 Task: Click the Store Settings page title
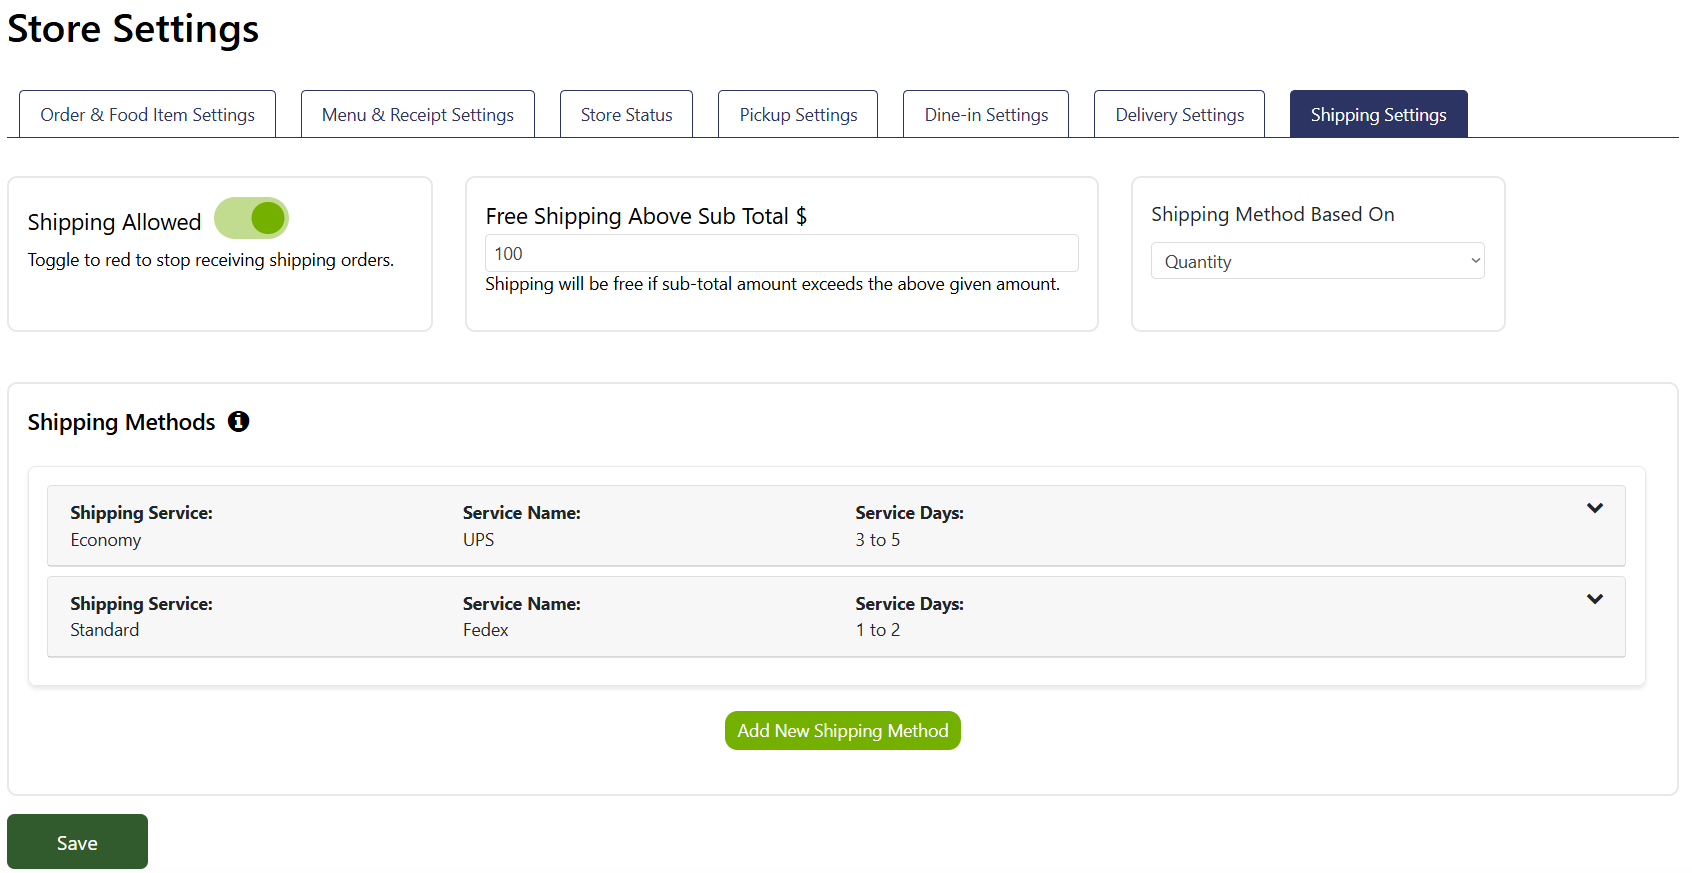[133, 29]
